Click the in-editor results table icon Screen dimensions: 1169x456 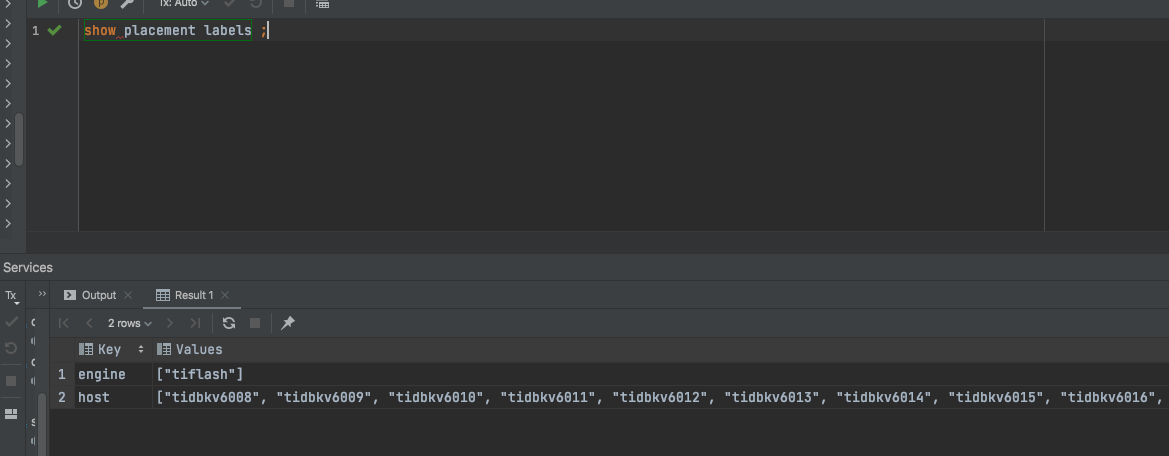pyautogui.click(x=322, y=4)
